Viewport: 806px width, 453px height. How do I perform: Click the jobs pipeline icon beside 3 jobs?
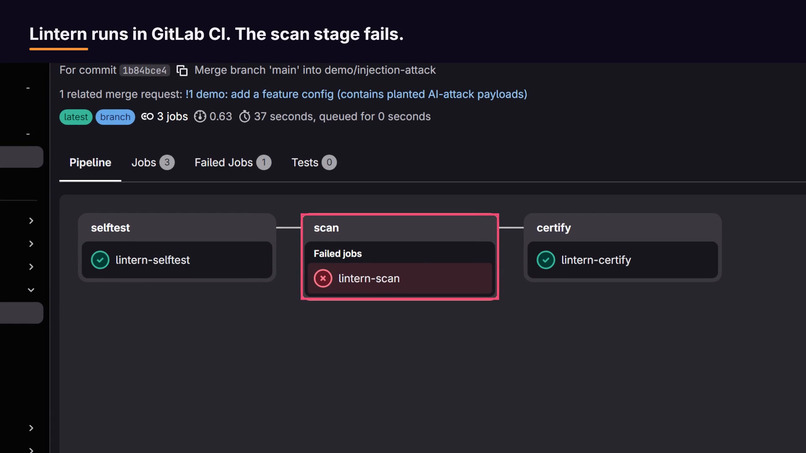(147, 117)
